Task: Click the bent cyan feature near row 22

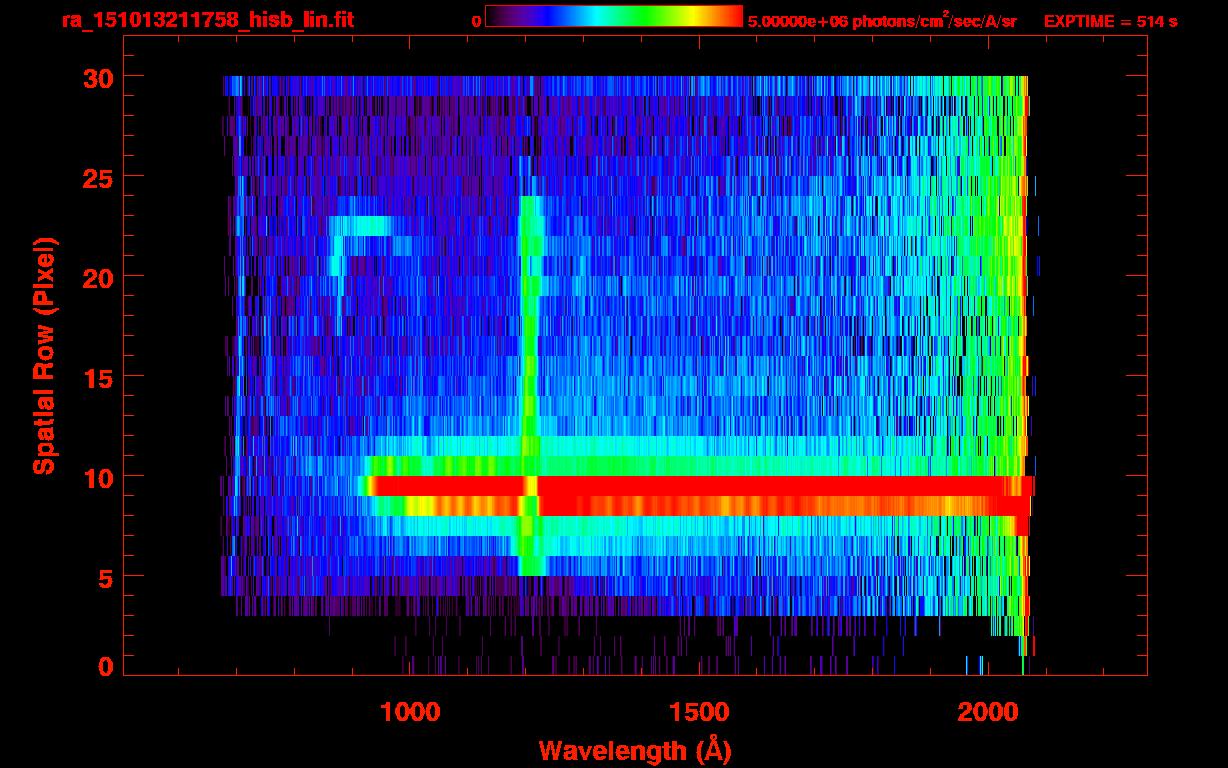Action: coord(360,245)
